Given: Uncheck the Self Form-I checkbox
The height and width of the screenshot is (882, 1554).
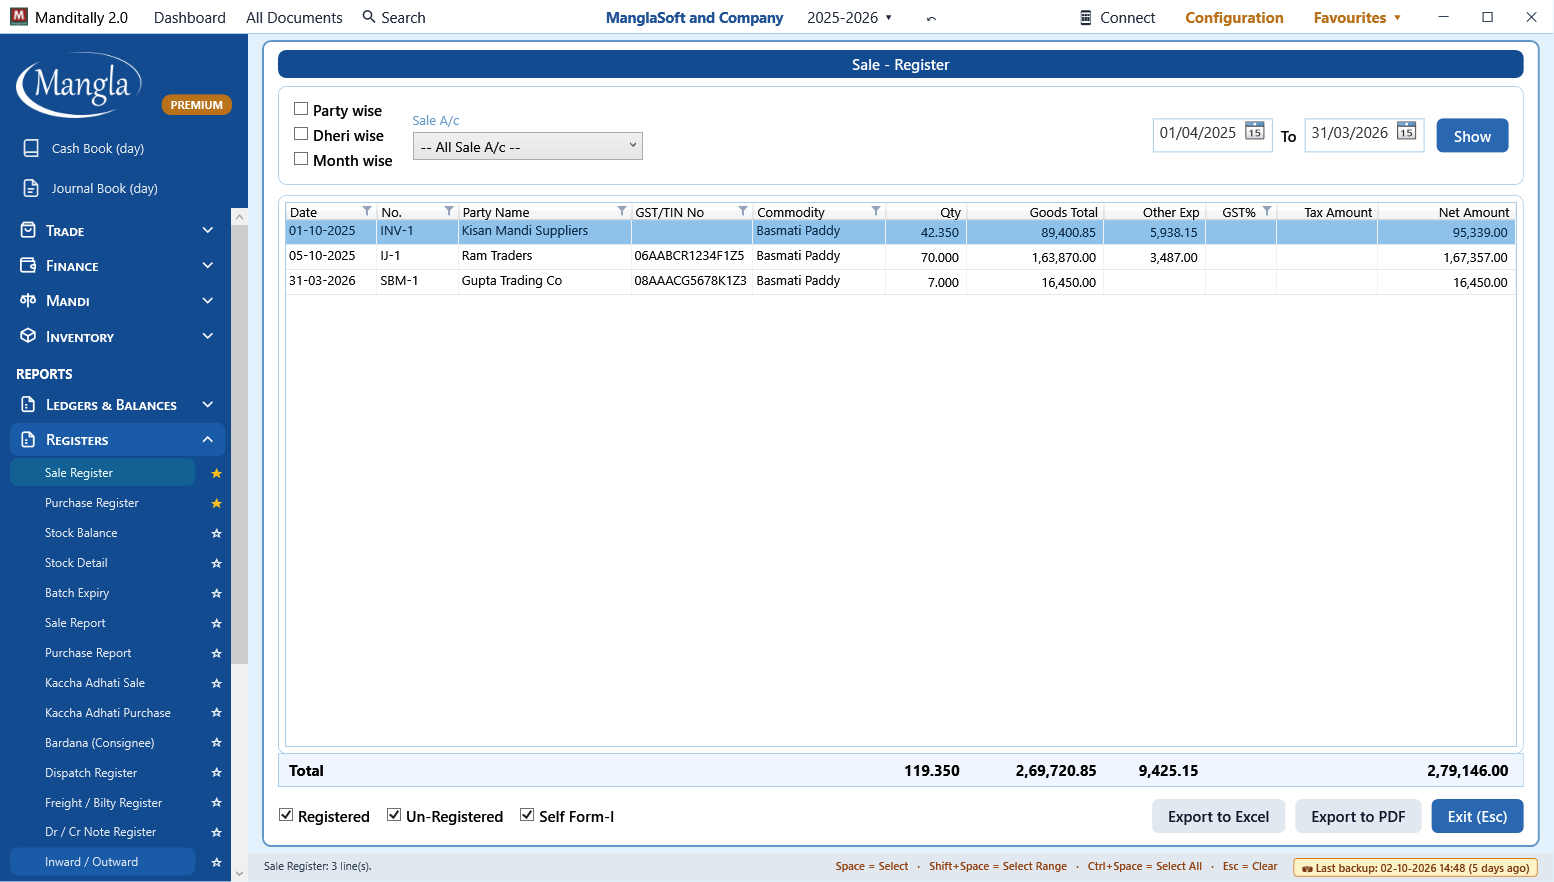Looking at the screenshot, I should 527,815.
